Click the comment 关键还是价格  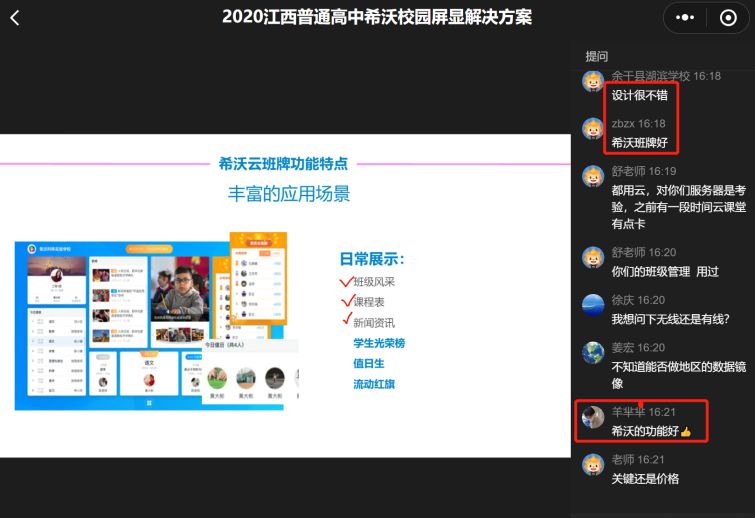645,478
